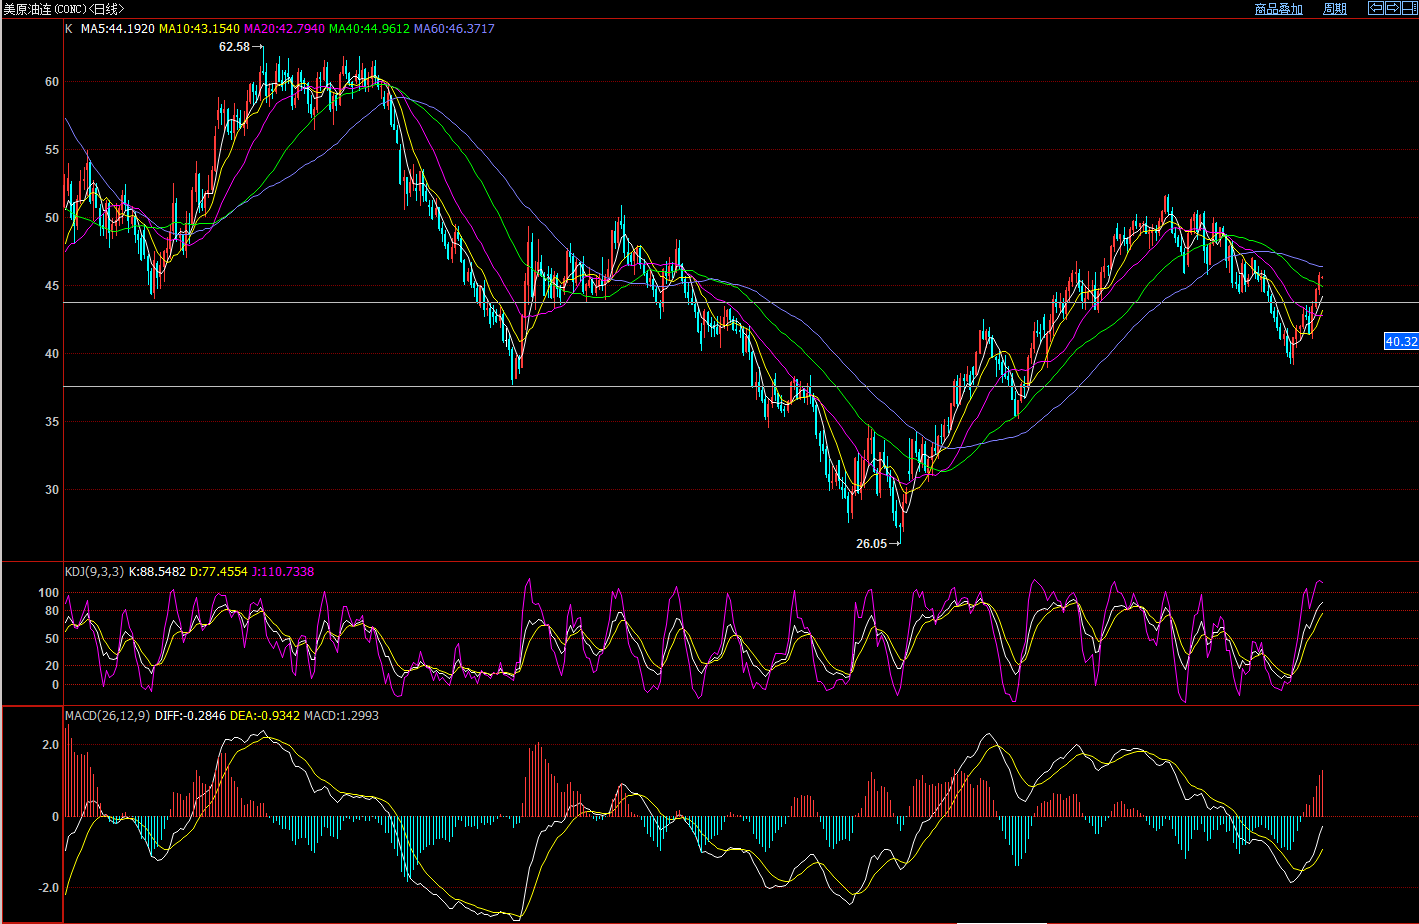Select the yellow MA10 indicator label
Image resolution: width=1419 pixels, height=924 pixels.
pos(199,29)
